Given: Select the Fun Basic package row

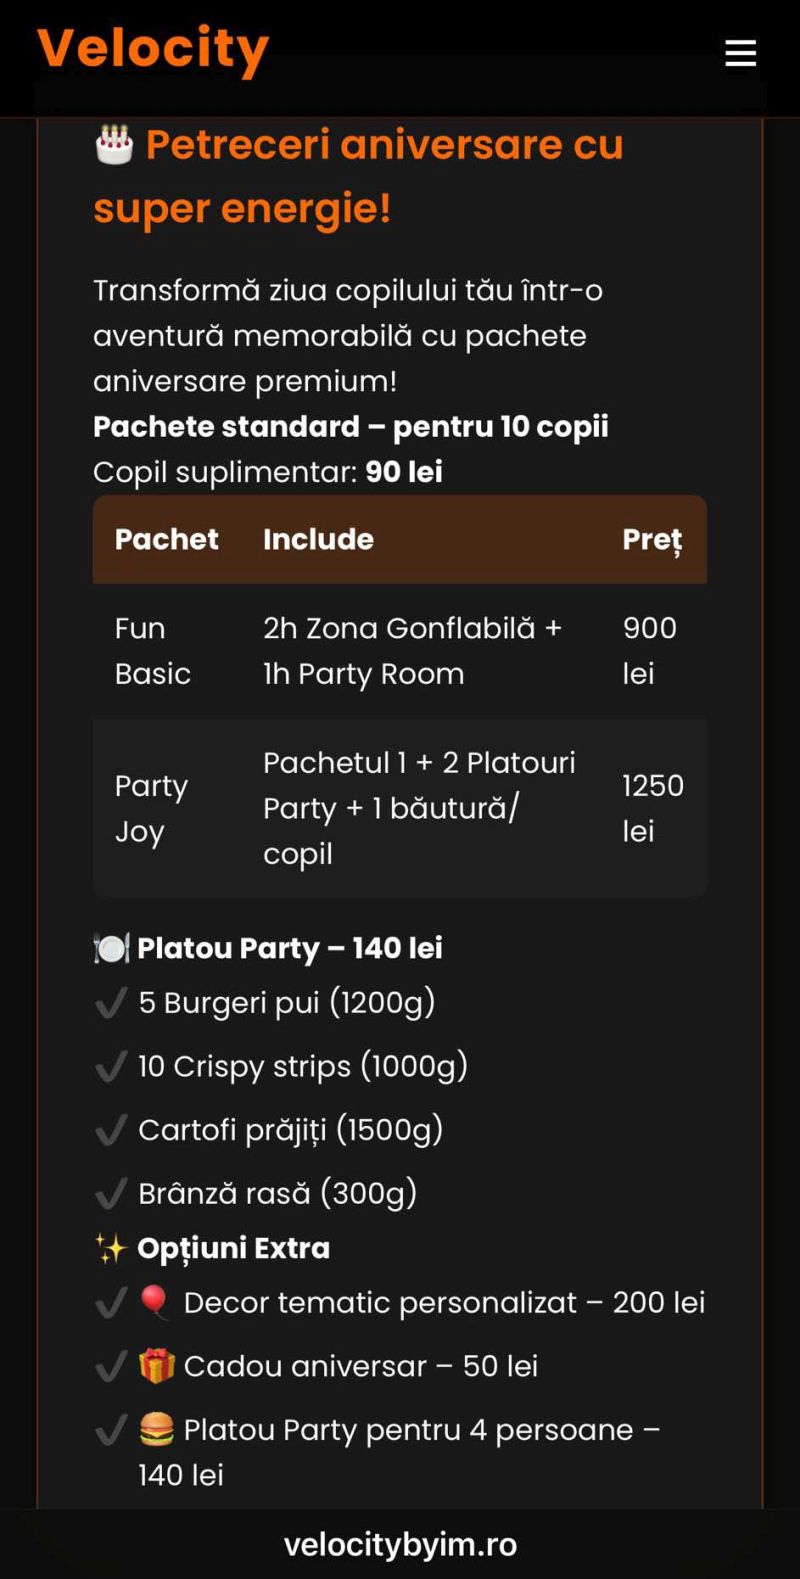Looking at the screenshot, I should (400, 650).
